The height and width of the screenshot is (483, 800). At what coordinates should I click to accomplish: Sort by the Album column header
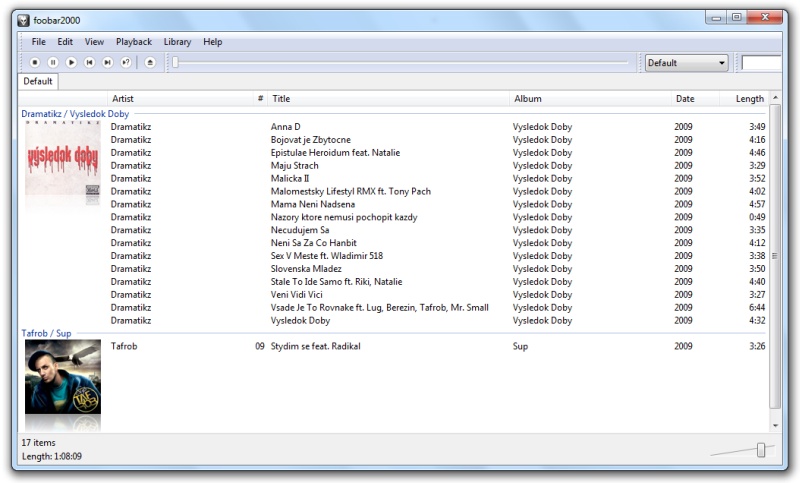[590, 98]
